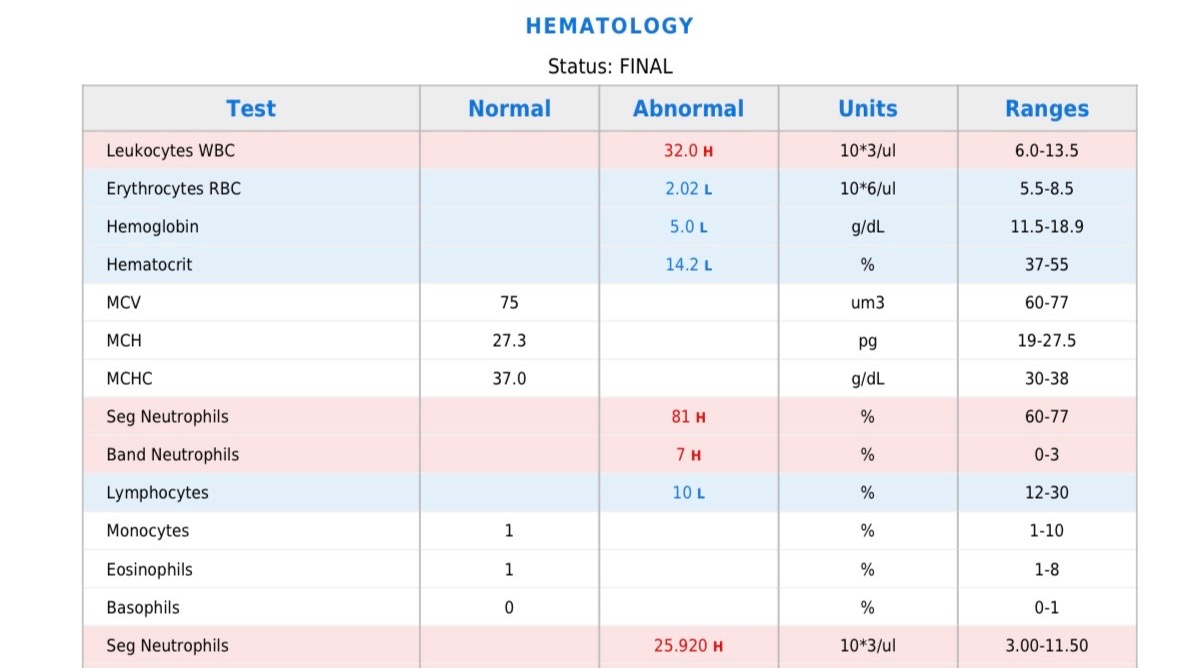Screen dimensions: 1184x668
Task: Click the Hematocrit row label
Action: coord(149,265)
